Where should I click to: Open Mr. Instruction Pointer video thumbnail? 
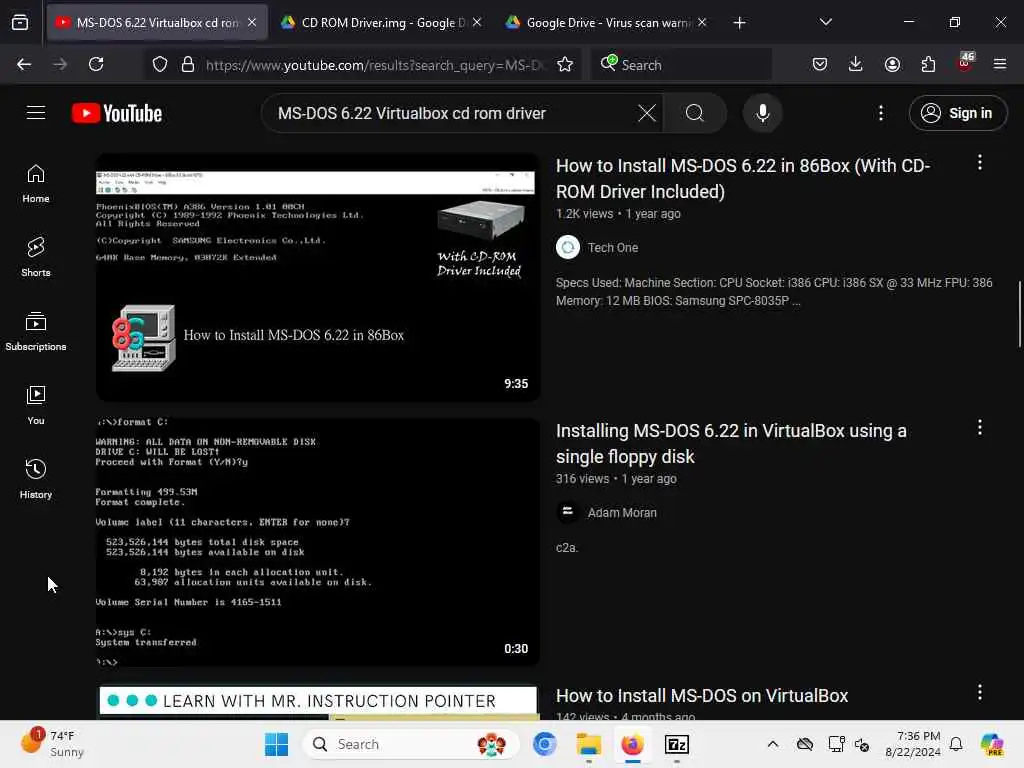pyautogui.click(x=317, y=702)
